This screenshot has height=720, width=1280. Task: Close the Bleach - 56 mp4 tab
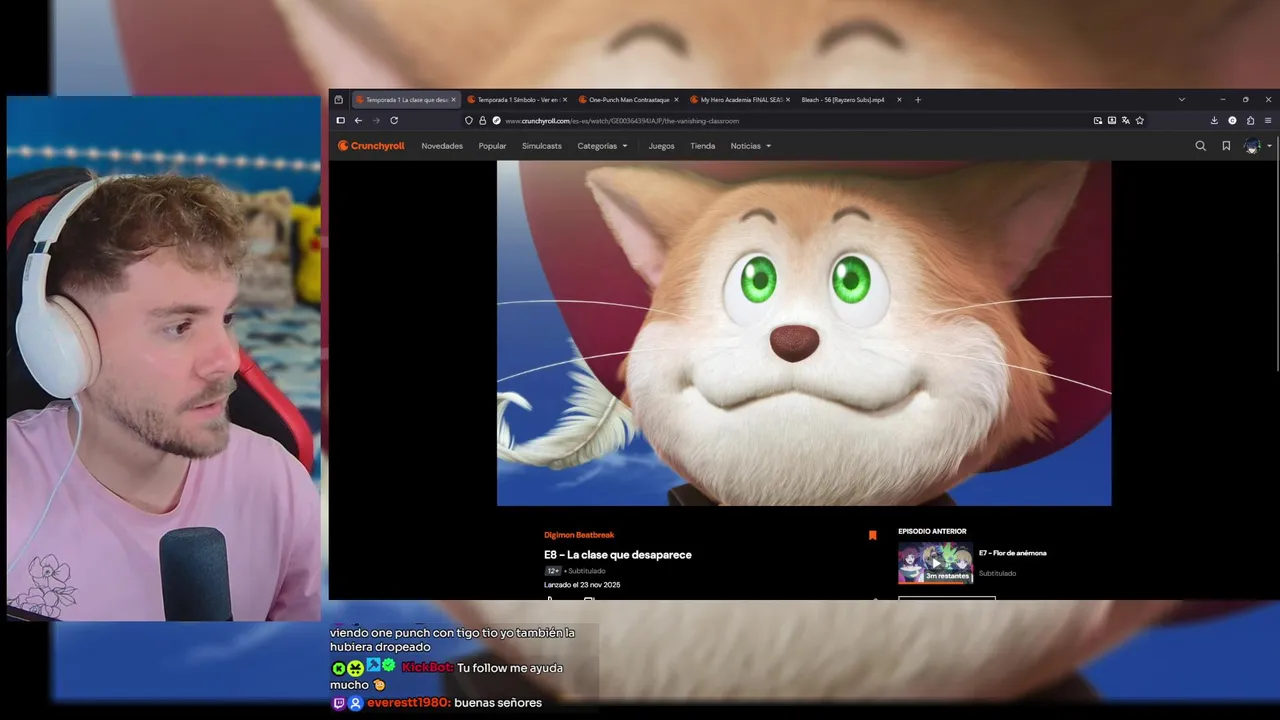[x=899, y=100]
